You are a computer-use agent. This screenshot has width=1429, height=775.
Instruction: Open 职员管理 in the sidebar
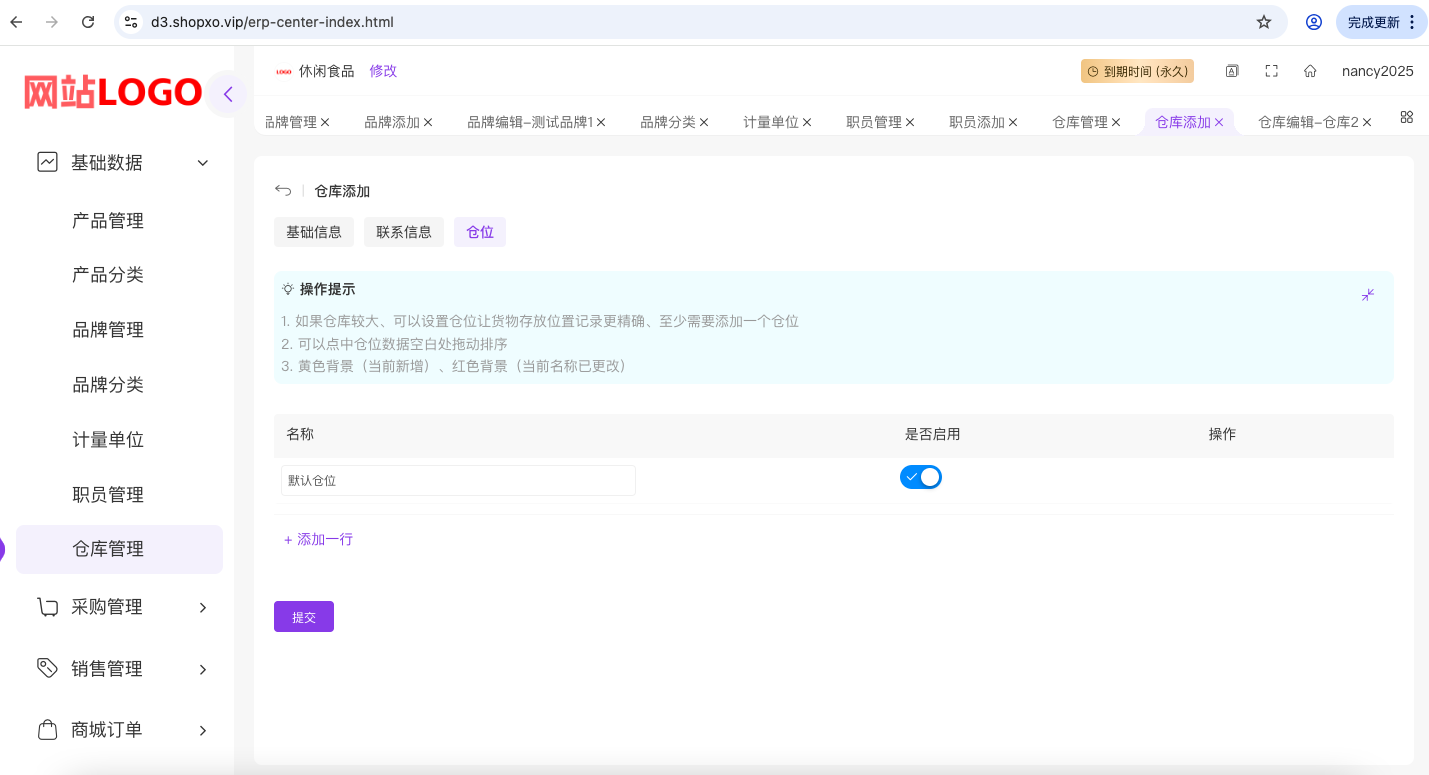tap(108, 495)
